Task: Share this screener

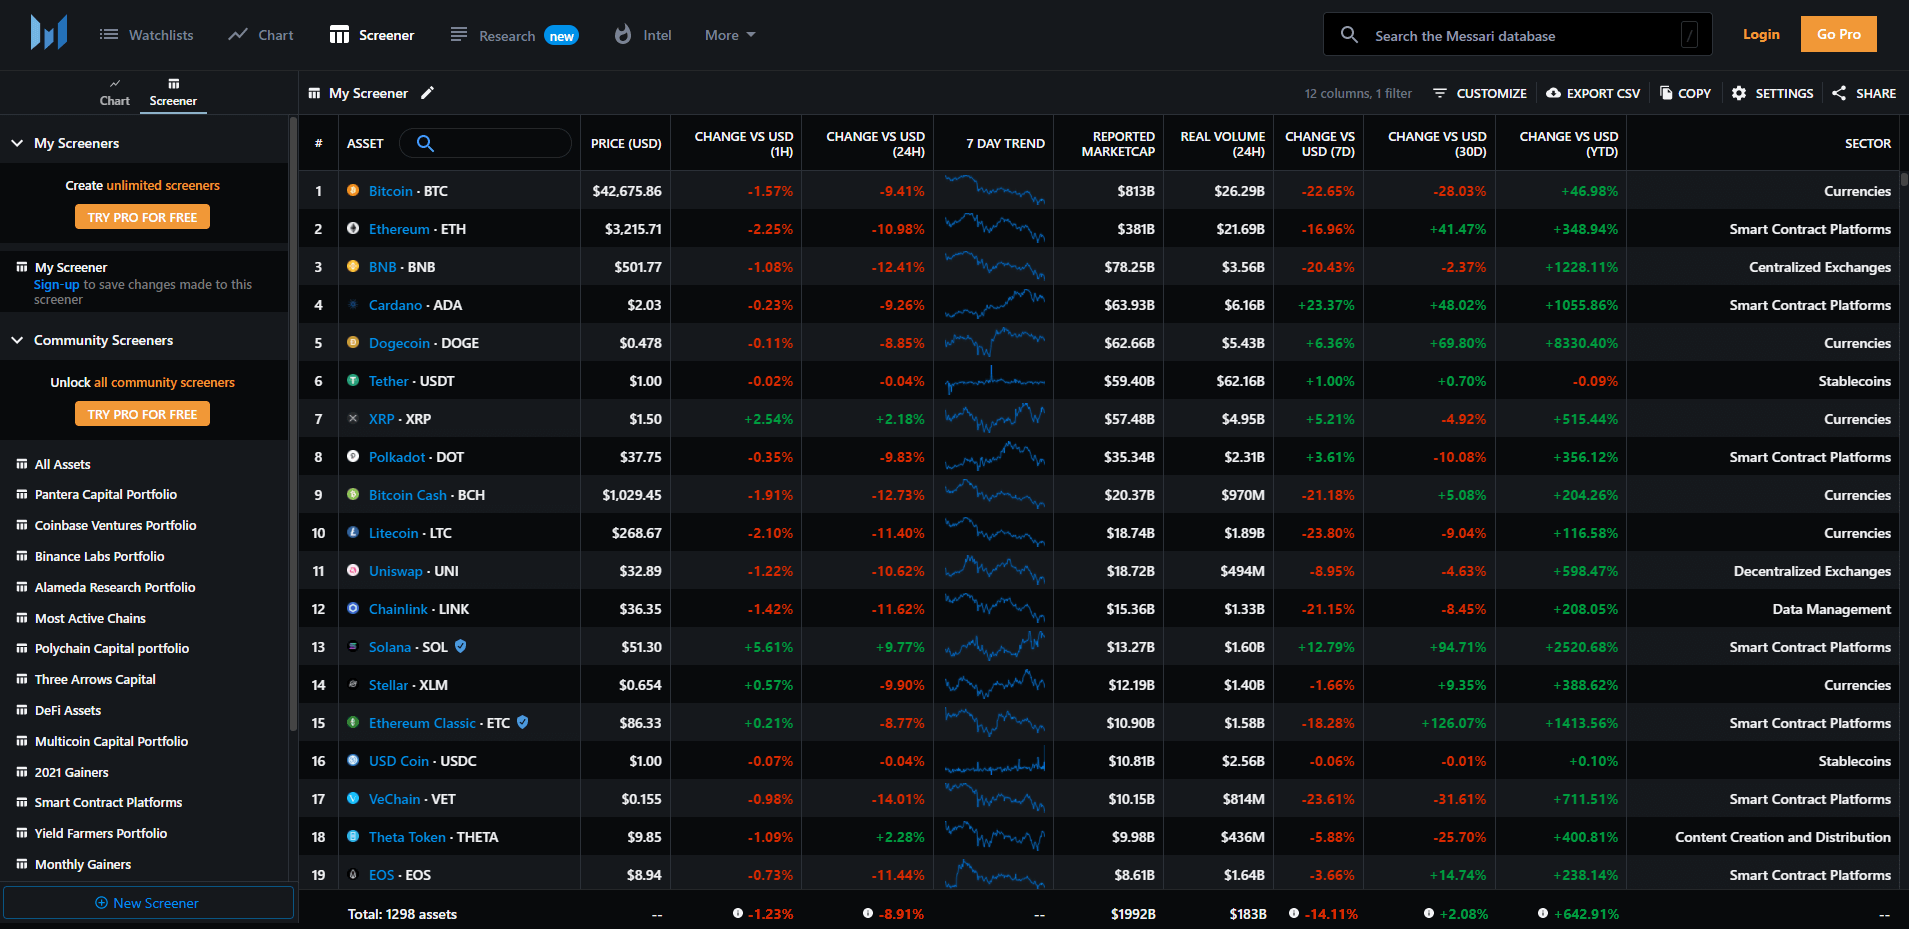Action: pyautogui.click(x=1864, y=93)
